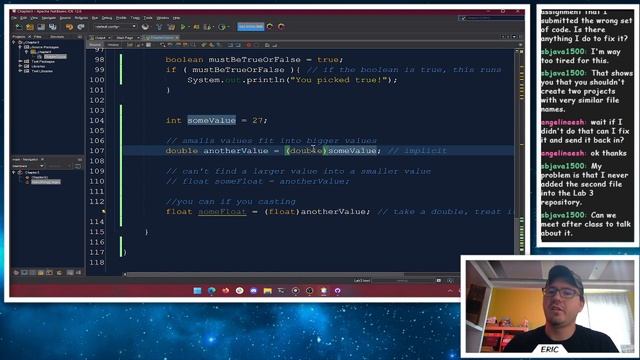Open the Window menu
Image resolution: width=640 pixels, height=360 pixels.
point(162,18)
